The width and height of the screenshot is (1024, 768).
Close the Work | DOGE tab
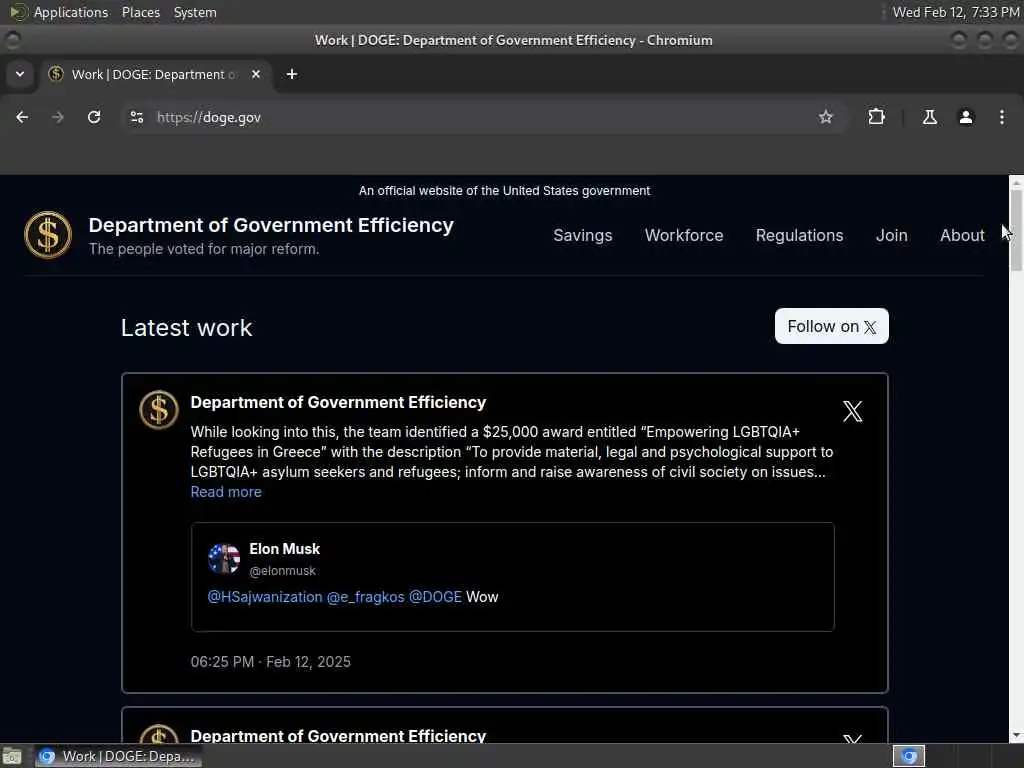tap(256, 74)
